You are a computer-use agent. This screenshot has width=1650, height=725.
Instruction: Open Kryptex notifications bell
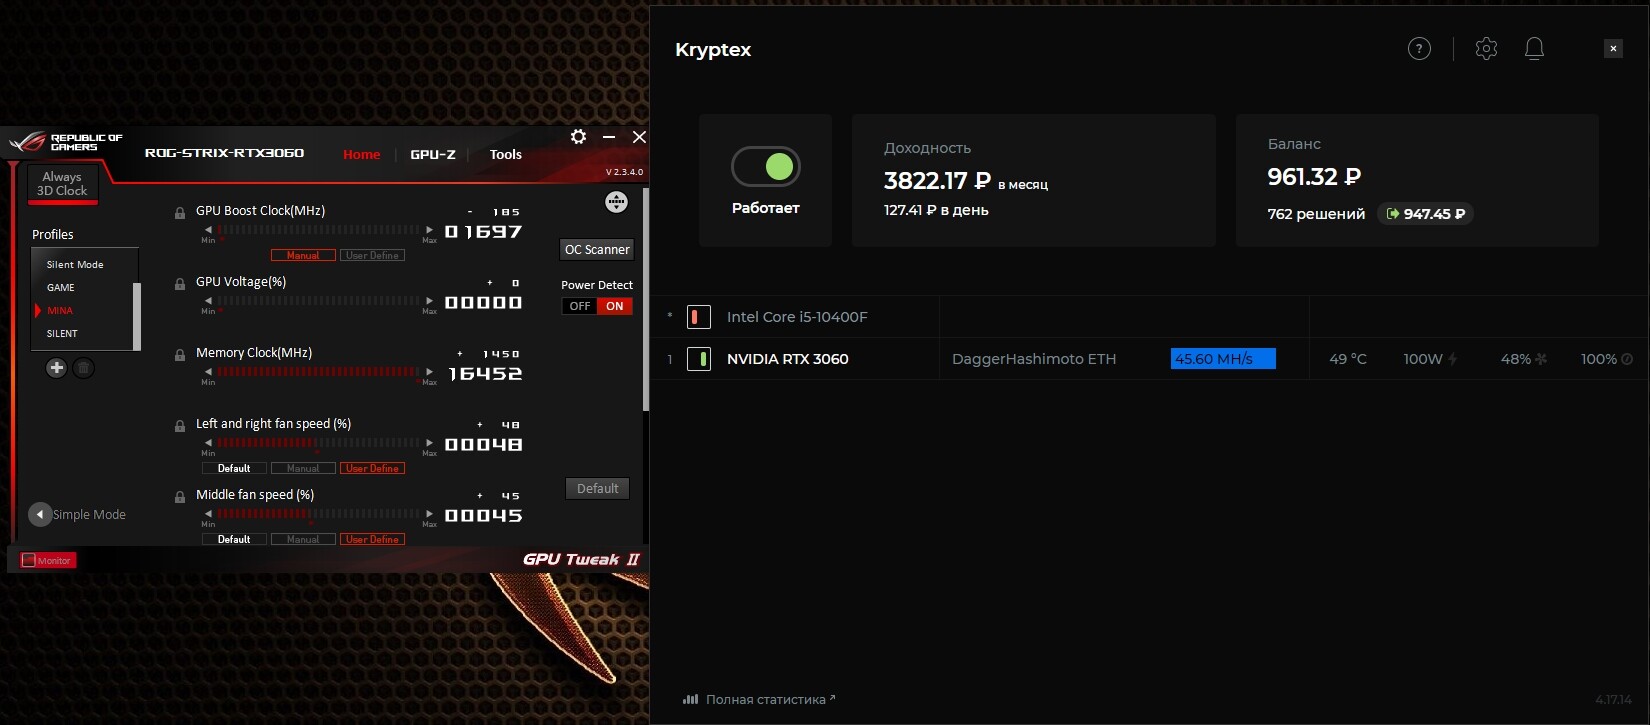[1534, 48]
